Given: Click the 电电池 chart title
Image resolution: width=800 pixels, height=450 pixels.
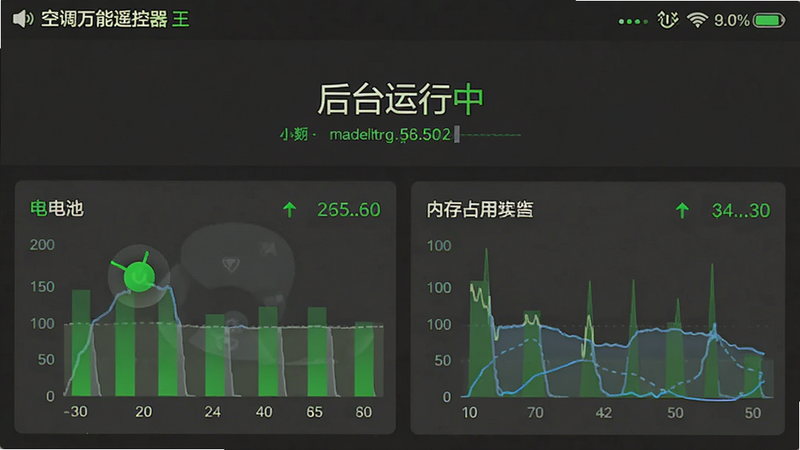Looking at the screenshot, I should (57, 208).
